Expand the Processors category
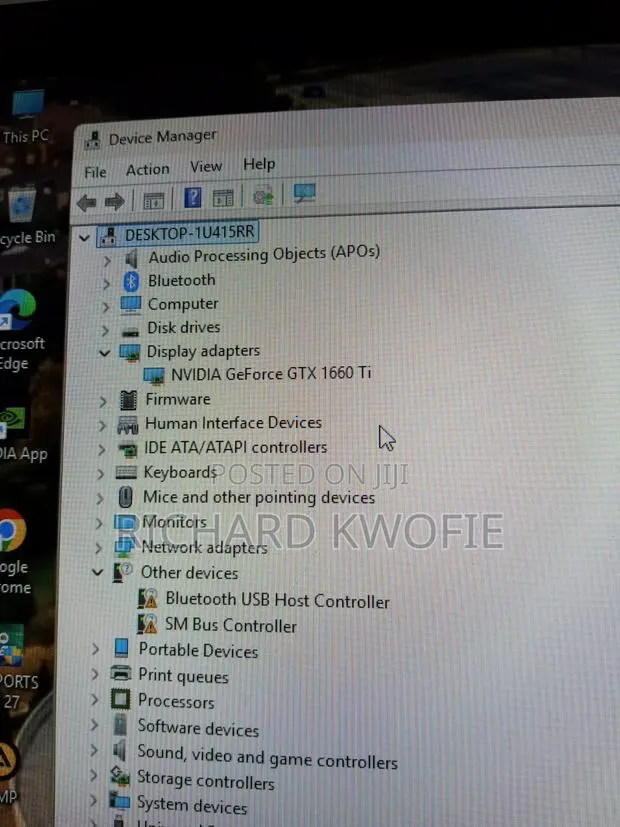 pos(94,699)
